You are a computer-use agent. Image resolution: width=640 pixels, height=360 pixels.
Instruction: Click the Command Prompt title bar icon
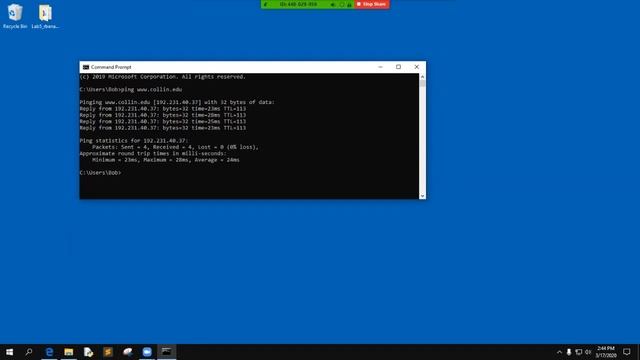tap(86, 67)
